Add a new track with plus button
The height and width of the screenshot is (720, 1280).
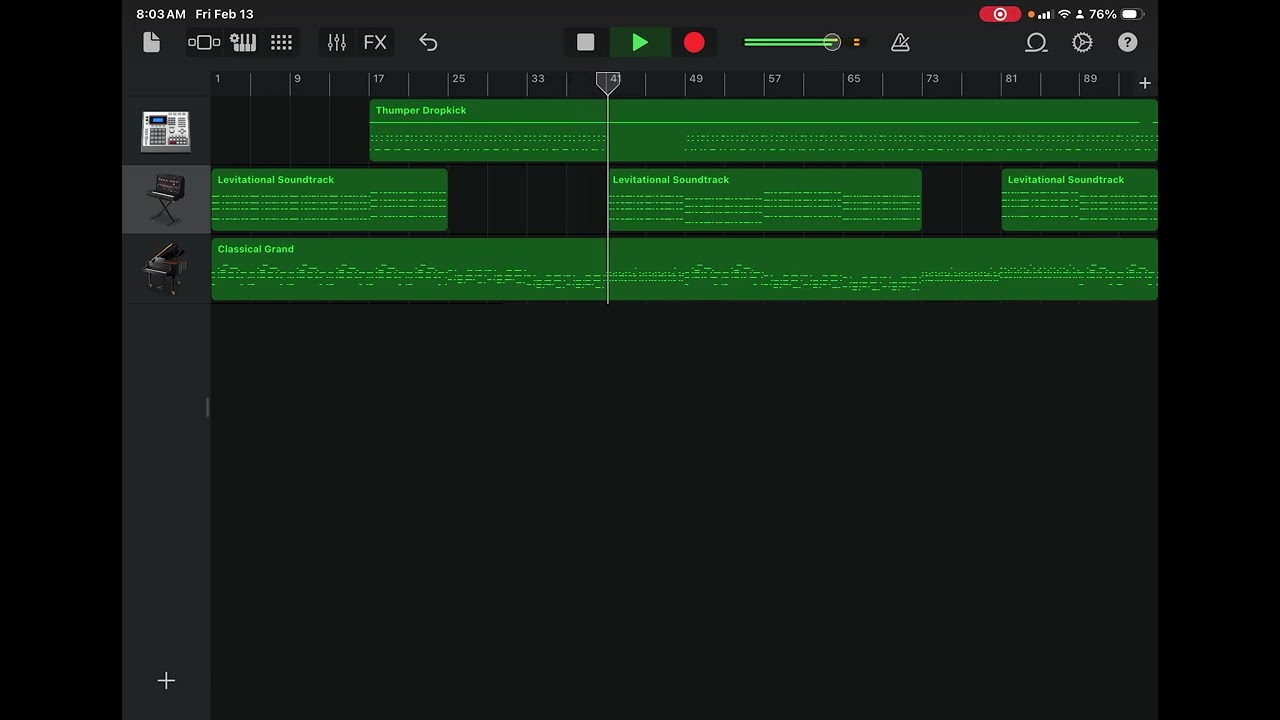pos(166,680)
